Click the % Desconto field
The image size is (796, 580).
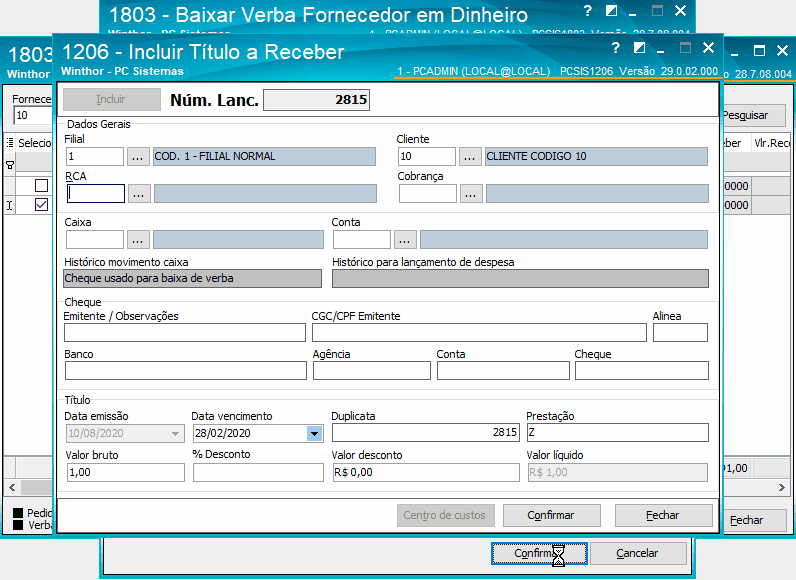258,472
